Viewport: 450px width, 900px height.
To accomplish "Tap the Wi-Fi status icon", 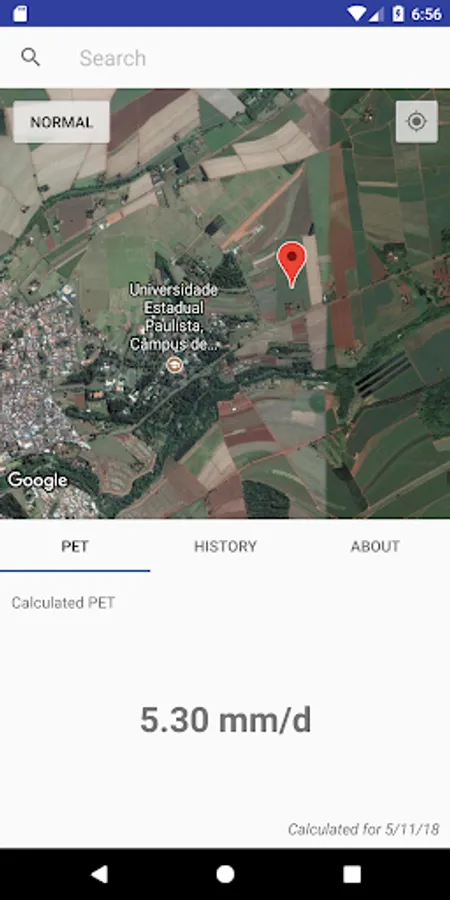I will [x=357, y=13].
